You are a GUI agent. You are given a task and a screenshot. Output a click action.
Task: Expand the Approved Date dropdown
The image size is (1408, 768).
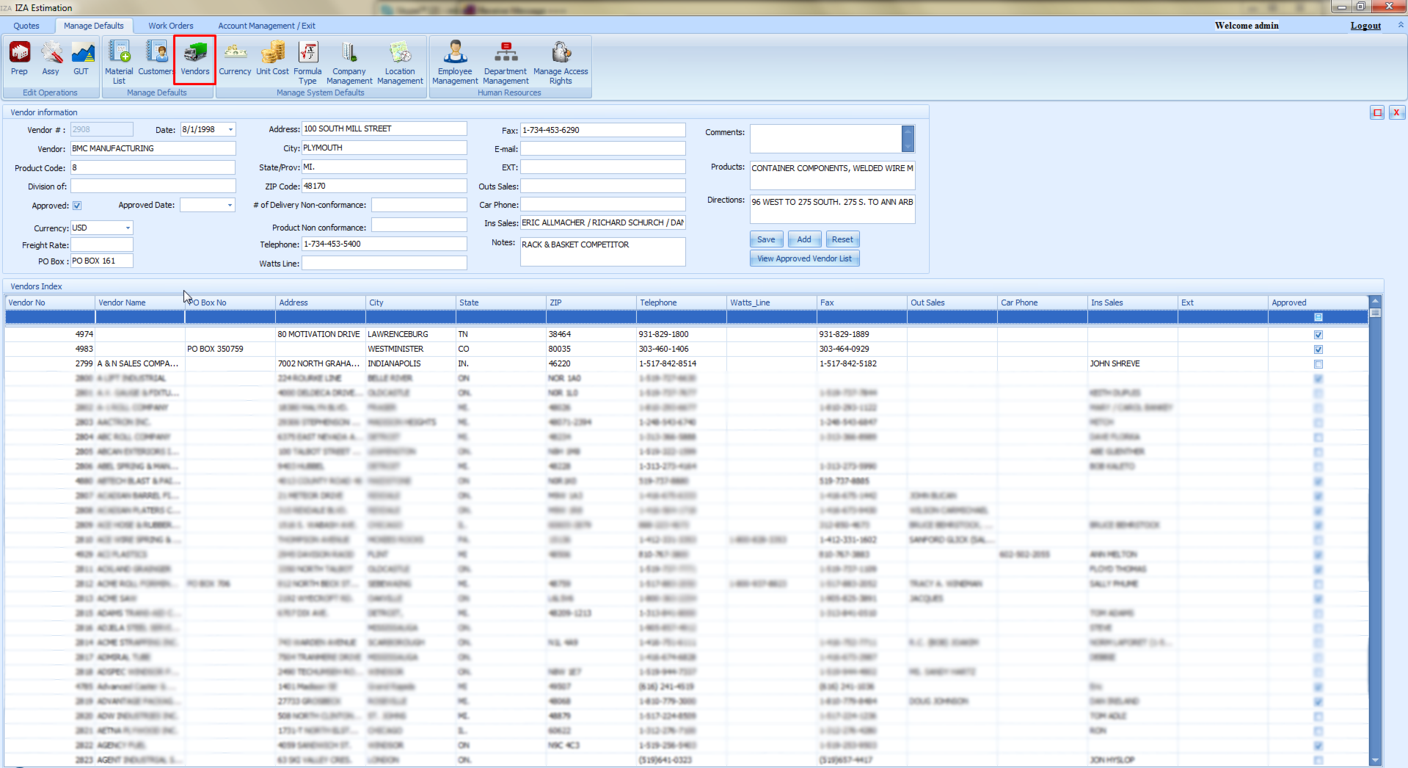tap(230, 206)
